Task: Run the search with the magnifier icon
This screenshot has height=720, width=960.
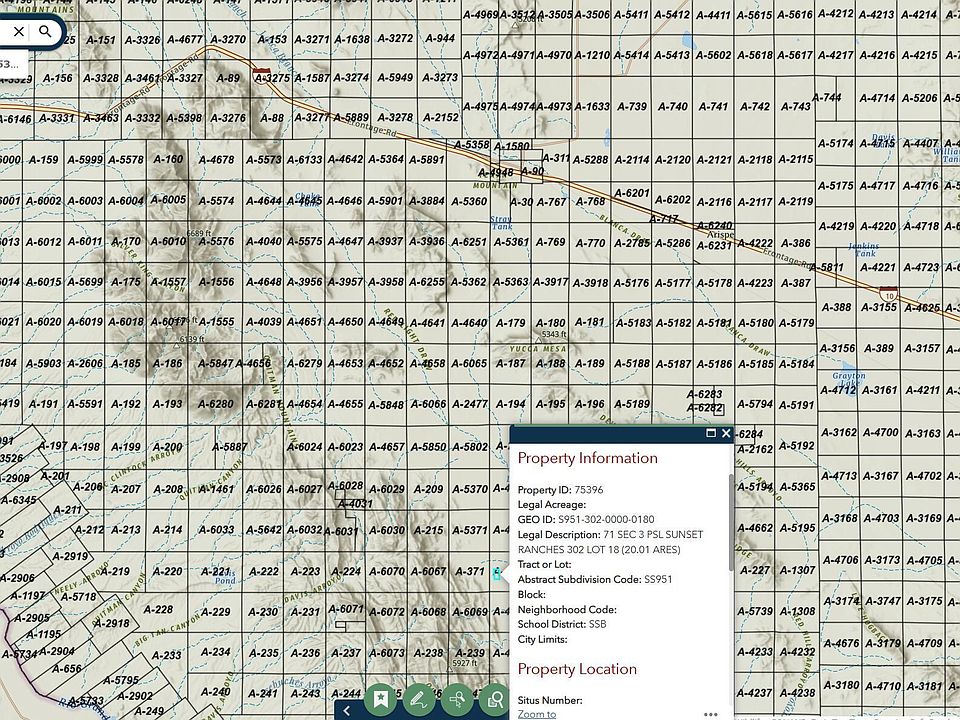Action: pos(45,31)
